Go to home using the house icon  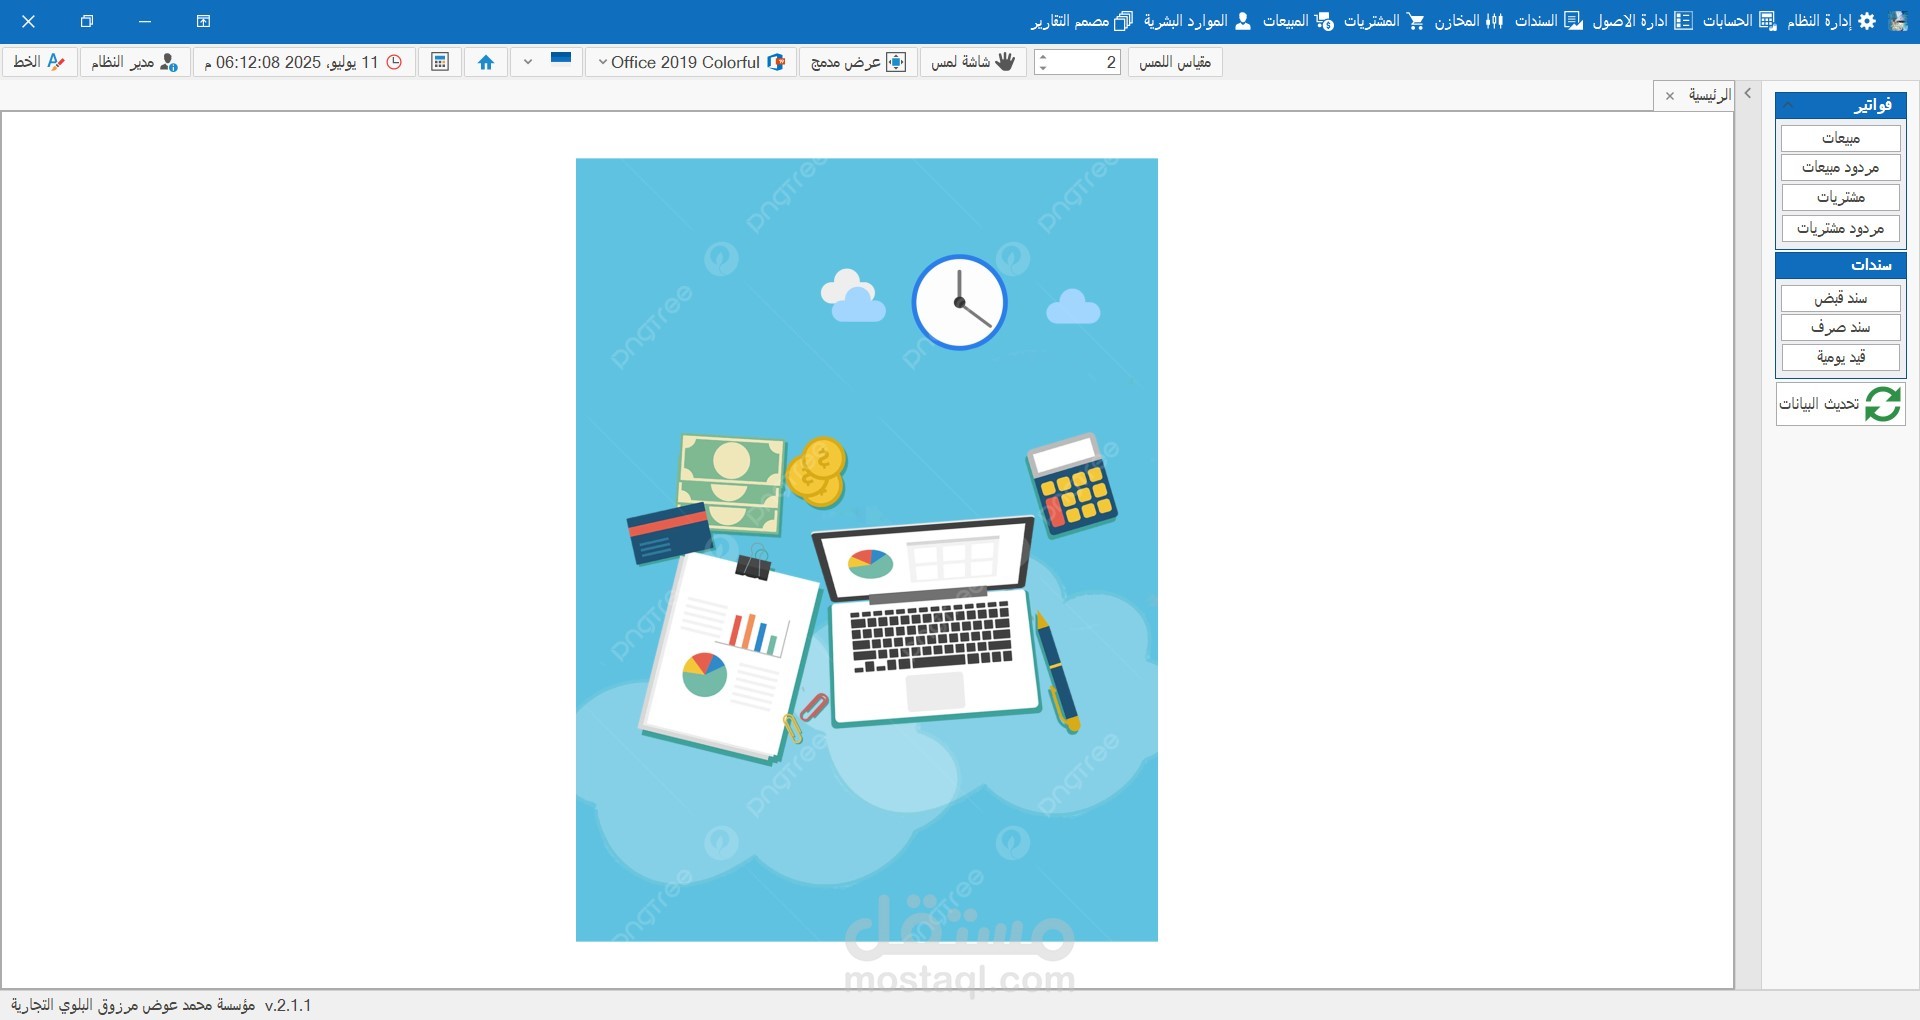pyautogui.click(x=486, y=62)
